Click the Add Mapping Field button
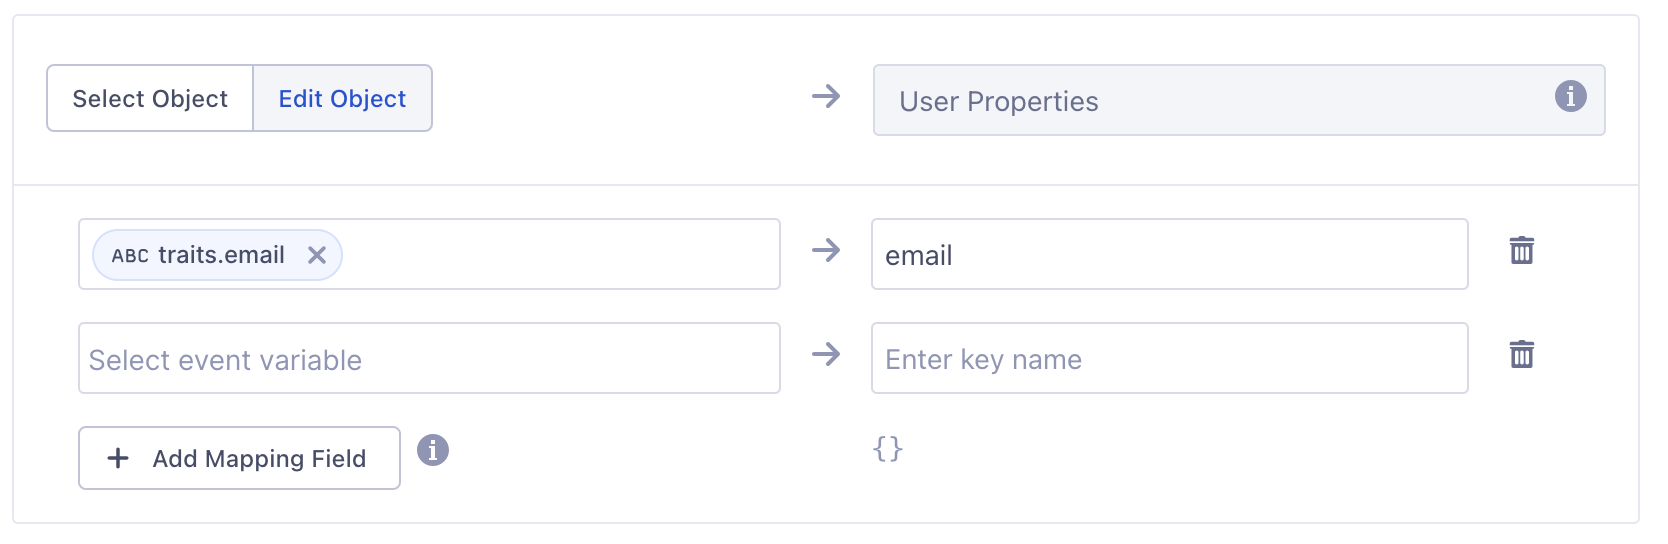 click(239, 459)
